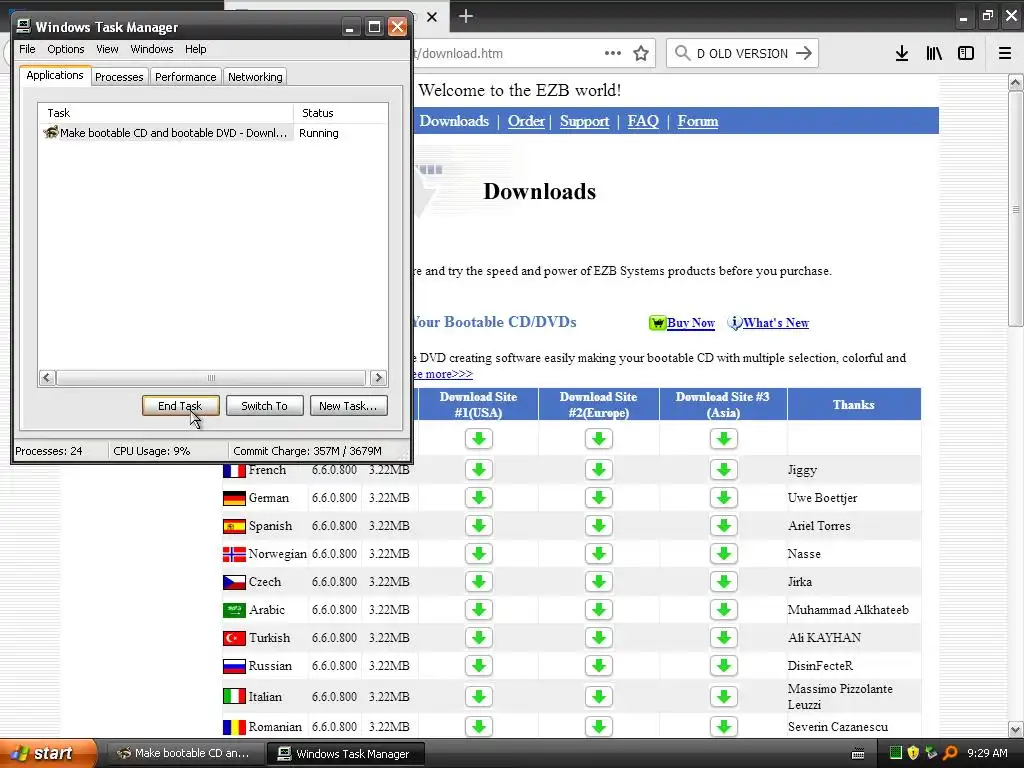This screenshot has width=1024, height=768.
Task: Close the current browser tab
Action: pyautogui.click(x=432, y=17)
